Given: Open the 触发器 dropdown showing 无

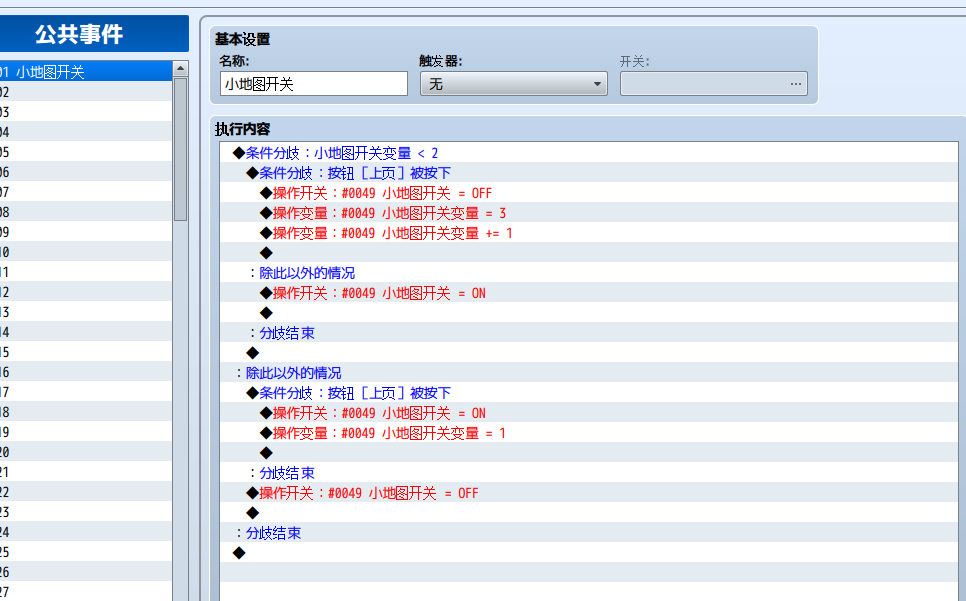Looking at the screenshot, I should (x=514, y=84).
